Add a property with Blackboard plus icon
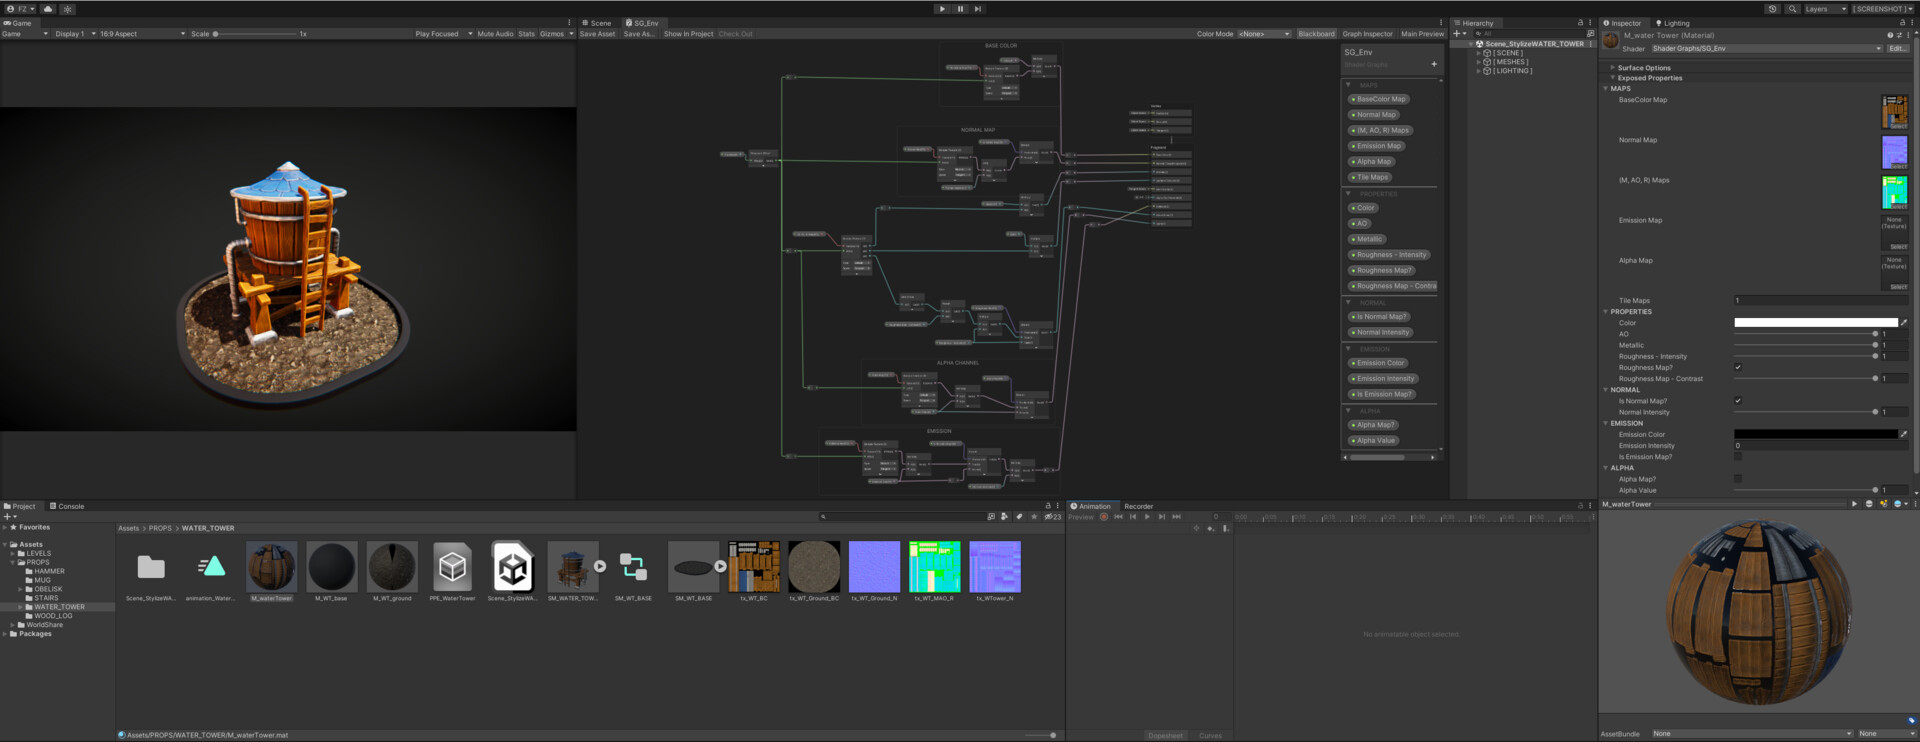 pos(1434,64)
